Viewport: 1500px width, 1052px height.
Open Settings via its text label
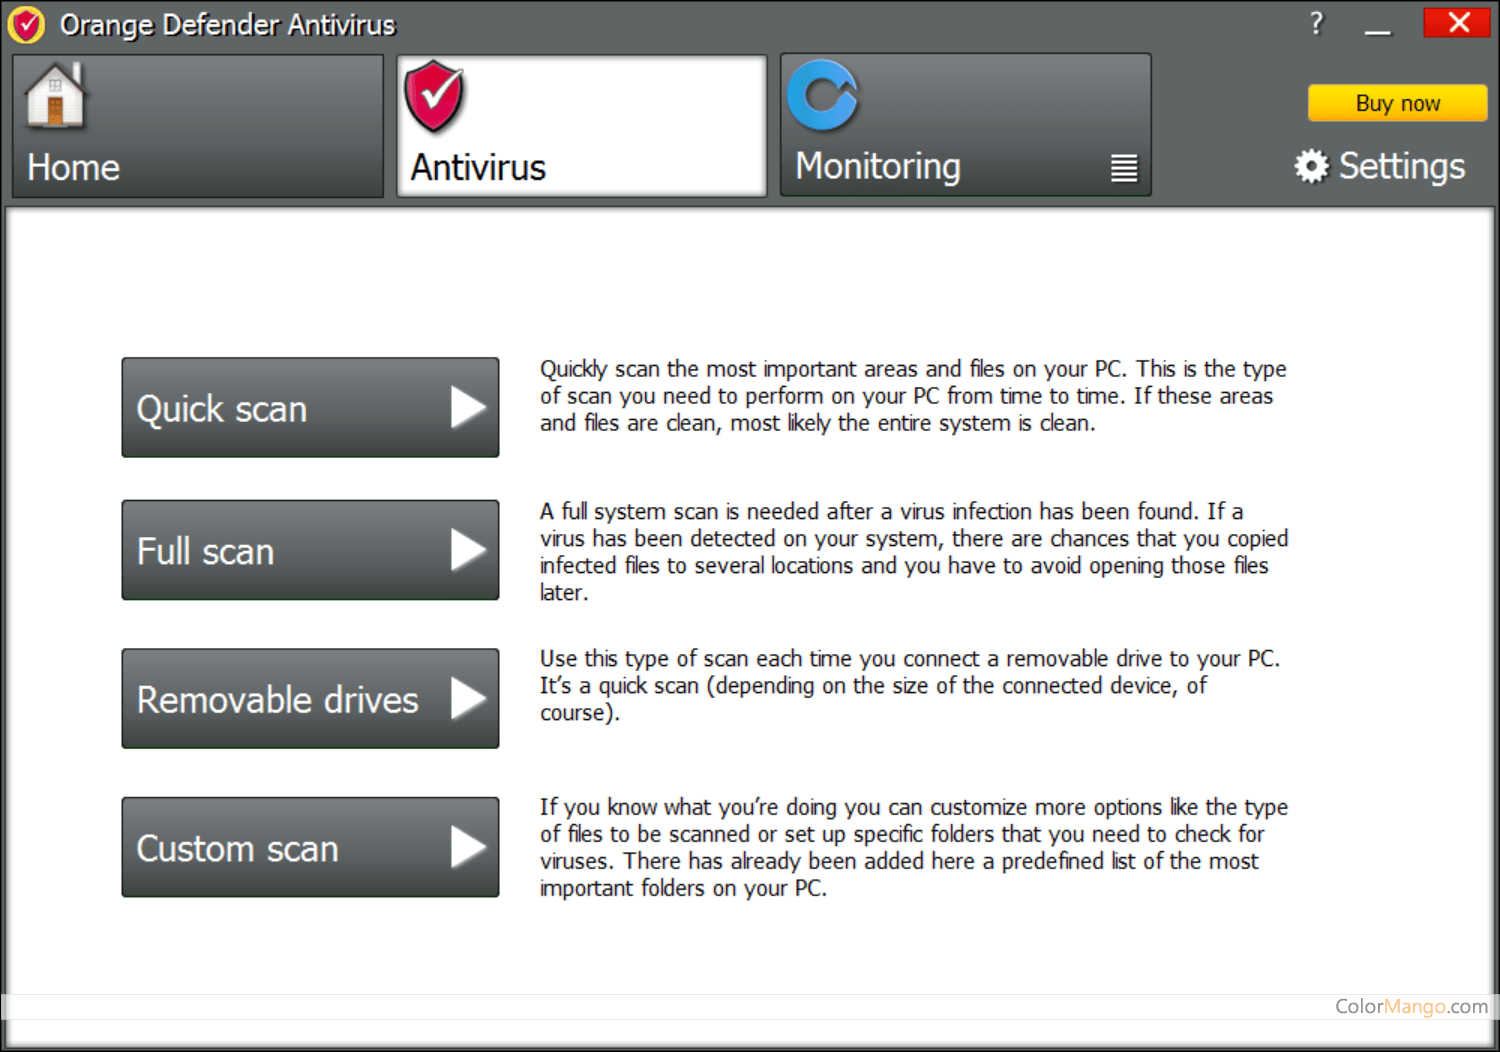coord(1401,166)
